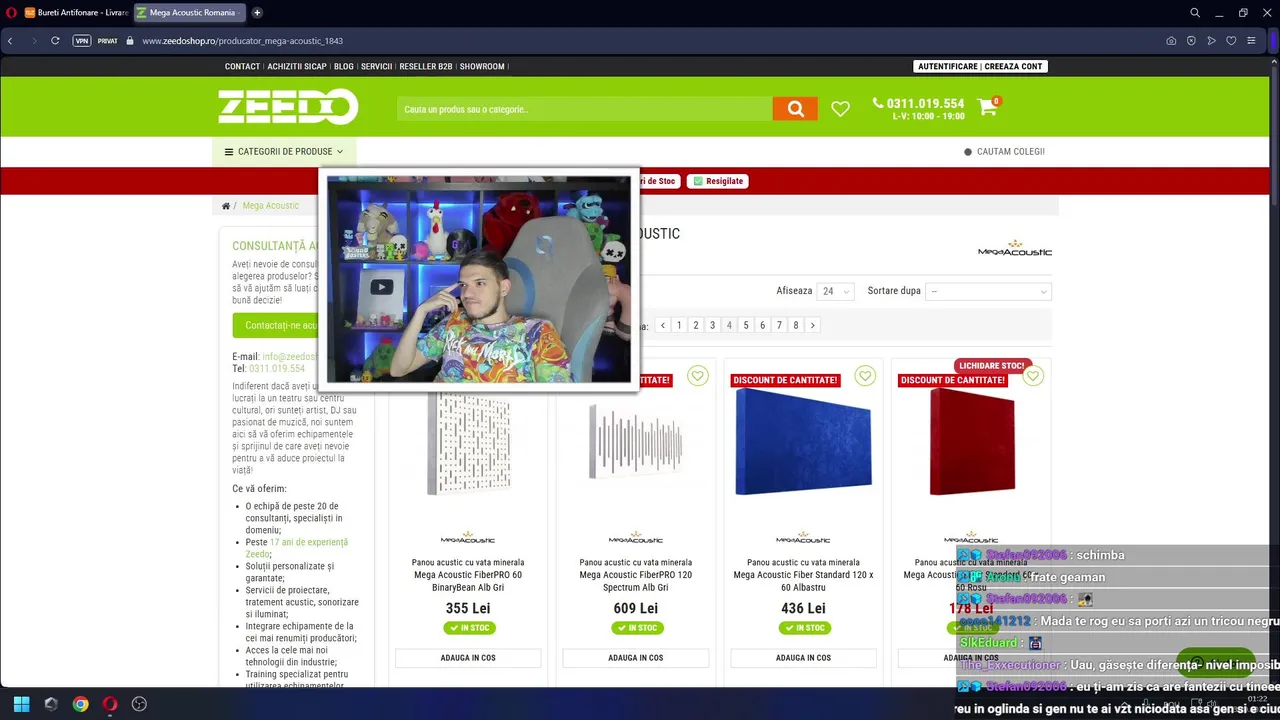This screenshot has height=720, width=1280.
Task: Go to page 8 in pagination
Action: [x=796, y=325]
